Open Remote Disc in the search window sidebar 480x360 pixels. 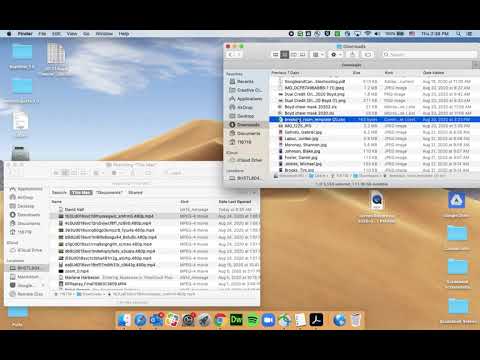pyautogui.click(x=30, y=294)
